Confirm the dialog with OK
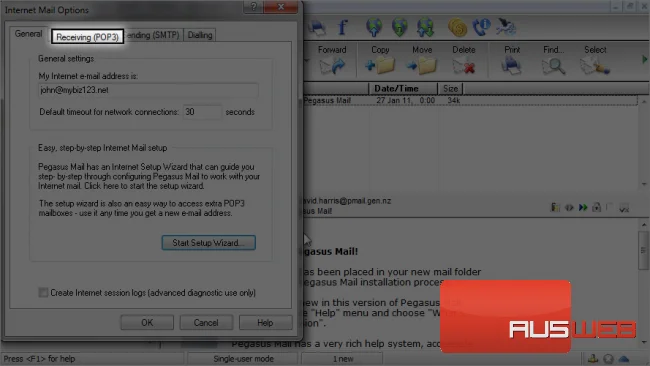The image size is (650, 366). (147, 322)
